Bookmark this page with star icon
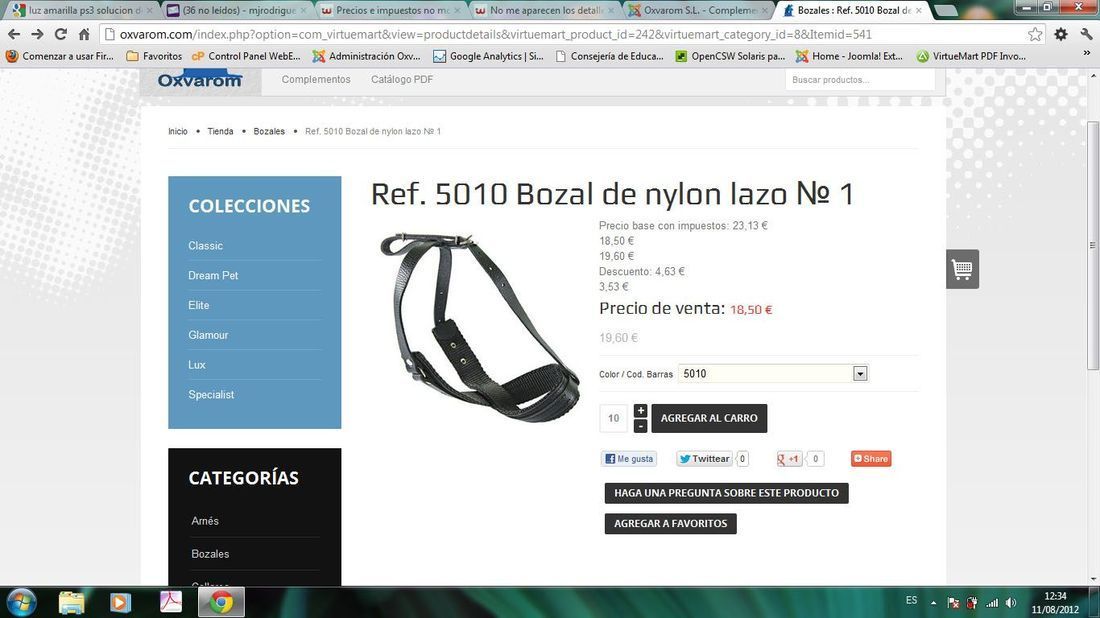This screenshot has width=1100, height=618. (1035, 34)
